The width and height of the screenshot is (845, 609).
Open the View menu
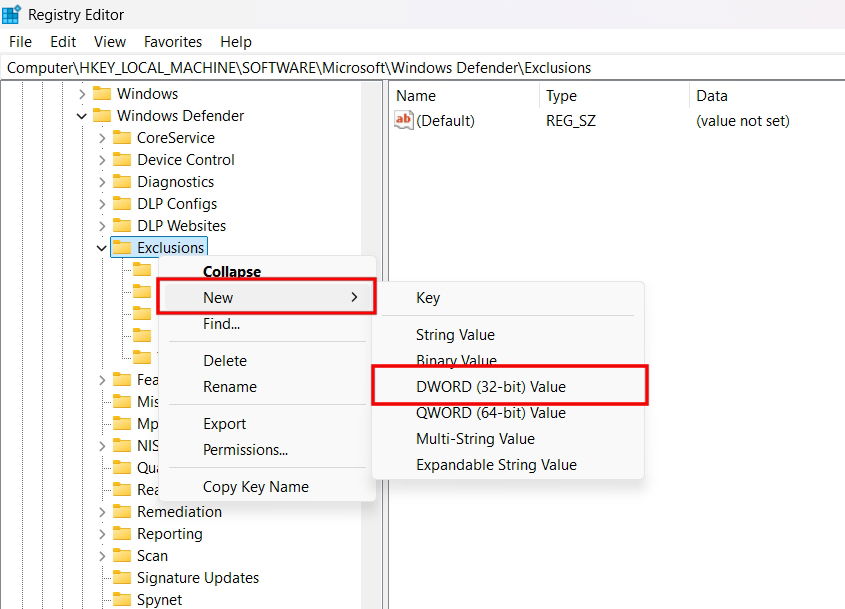tap(109, 42)
